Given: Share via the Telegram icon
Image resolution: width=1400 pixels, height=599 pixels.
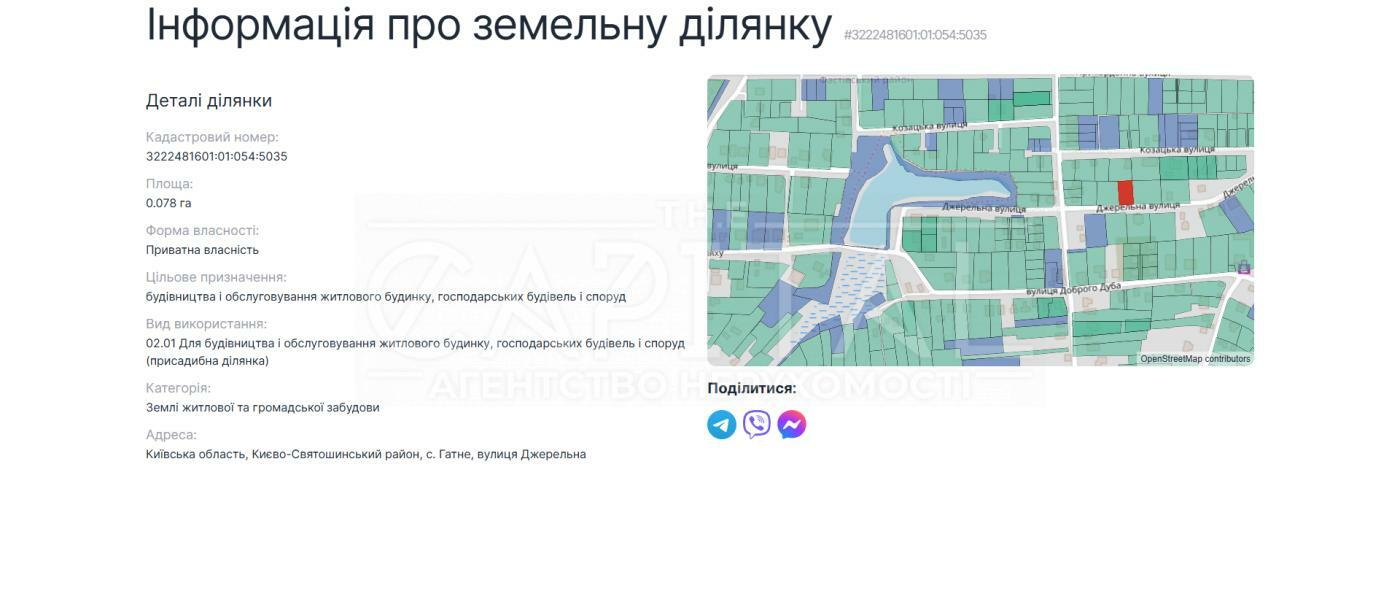Looking at the screenshot, I should 722,425.
